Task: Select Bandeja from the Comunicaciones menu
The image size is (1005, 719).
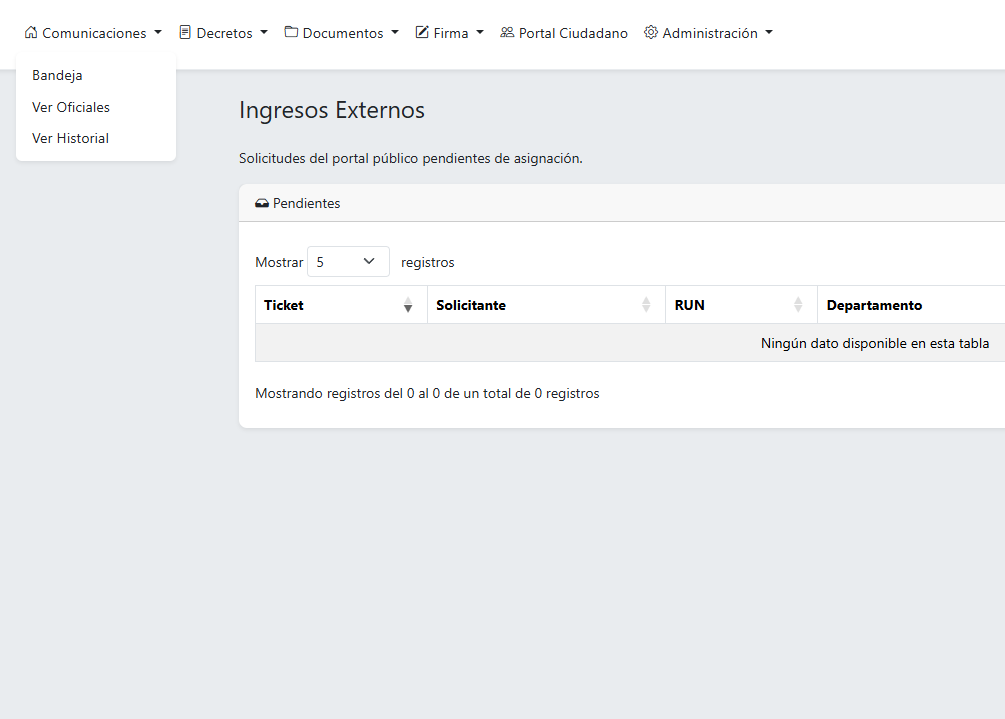Action: (x=57, y=76)
